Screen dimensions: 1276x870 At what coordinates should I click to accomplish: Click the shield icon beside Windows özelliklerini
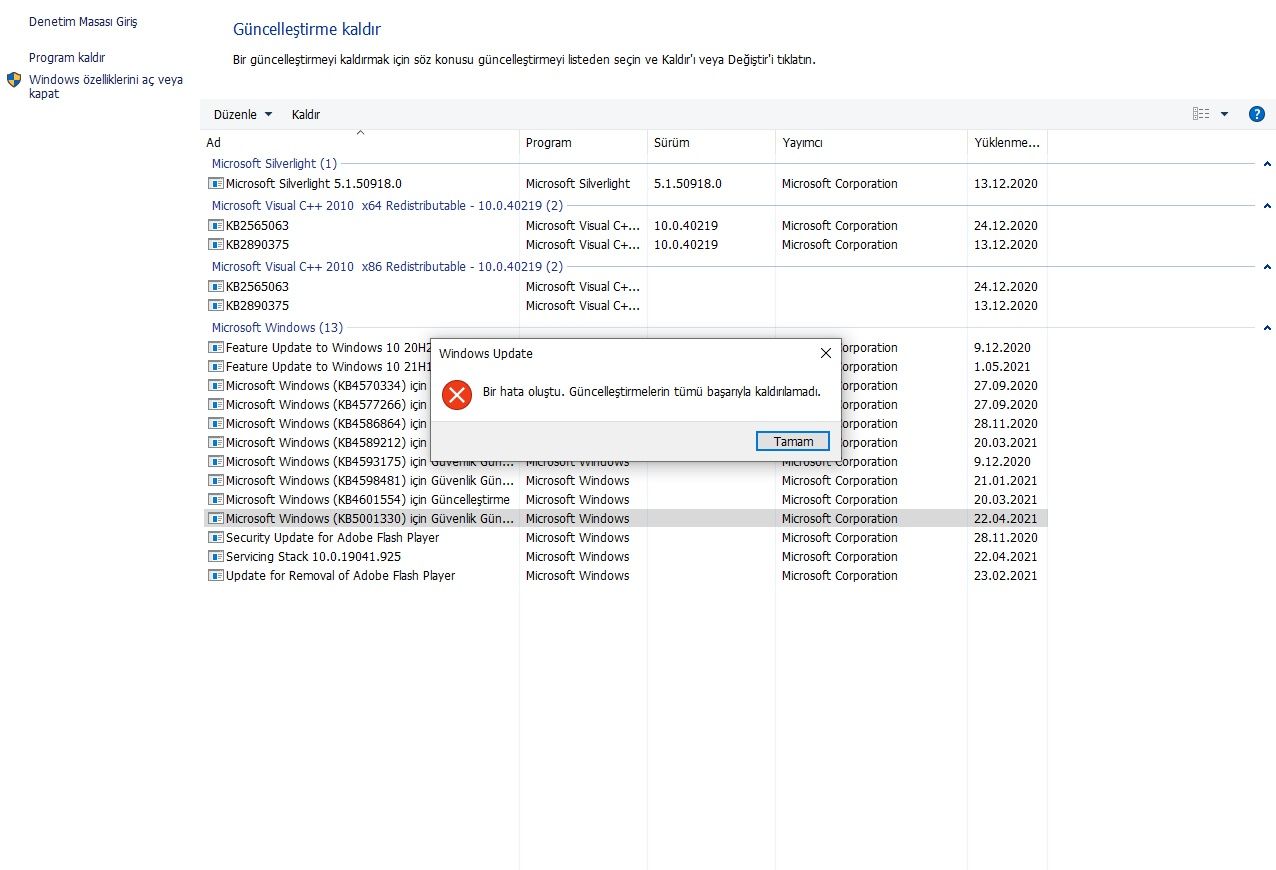(x=14, y=79)
